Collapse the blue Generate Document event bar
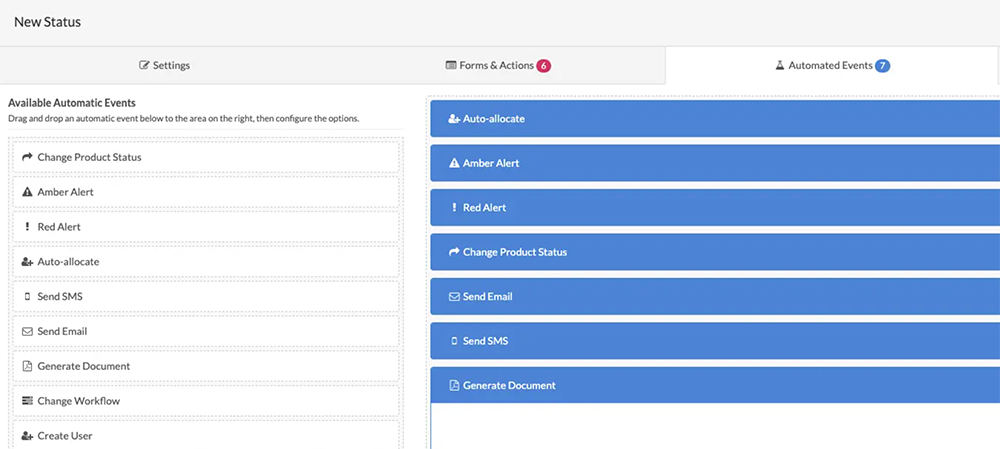Image resolution: width=1000 pixels, height=449 pixels. point(715,385)
